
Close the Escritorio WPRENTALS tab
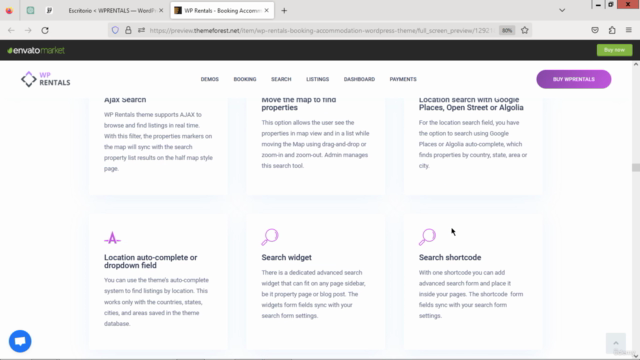pyautogui.click(x=161, y=11)
